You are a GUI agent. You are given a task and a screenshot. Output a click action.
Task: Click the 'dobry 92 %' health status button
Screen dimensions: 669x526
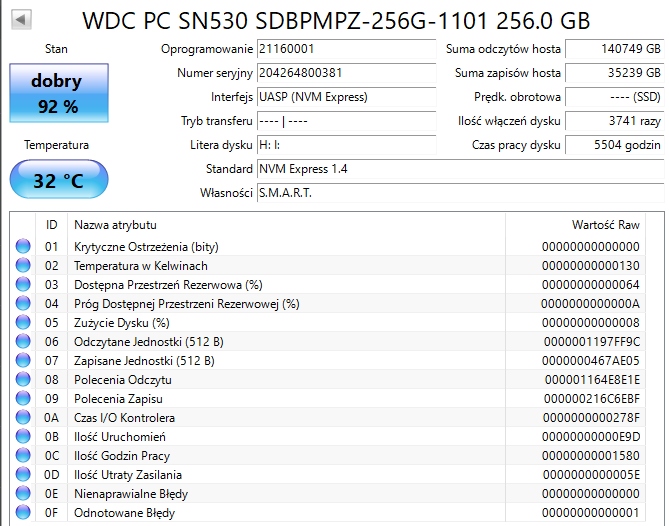coord(59,93)
